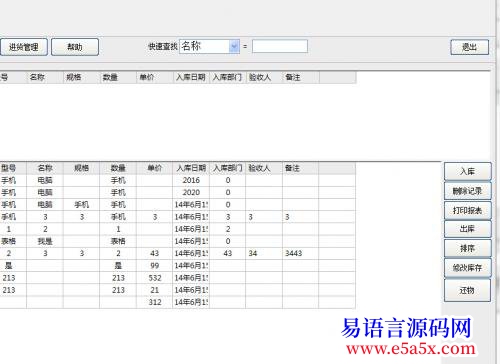Image resolution: width=500 pixels, height=364 pixels.
Task: Click lower table 备注 column header
Action: 300,168
